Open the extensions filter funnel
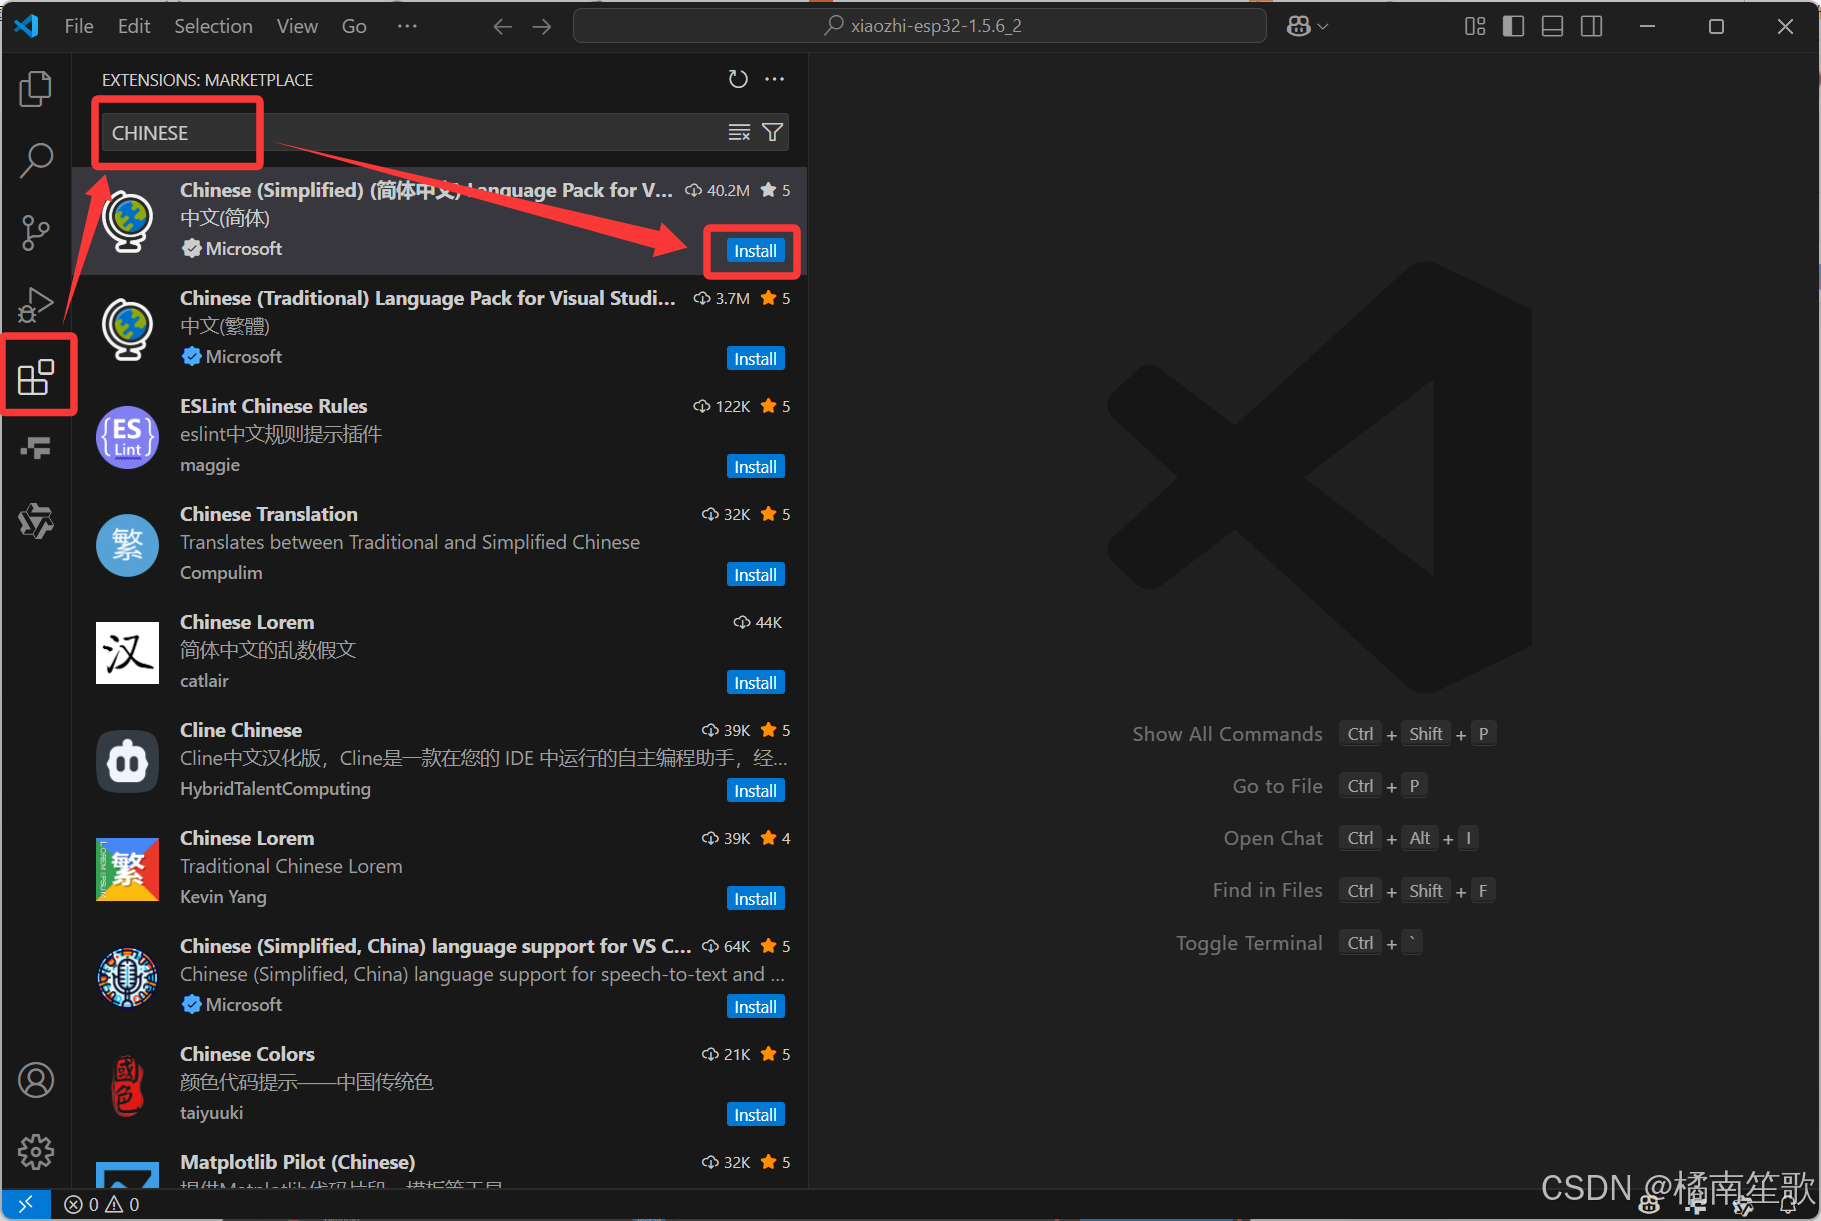The width and height of the screenshot is (1821, 1221). pos(772,132)
